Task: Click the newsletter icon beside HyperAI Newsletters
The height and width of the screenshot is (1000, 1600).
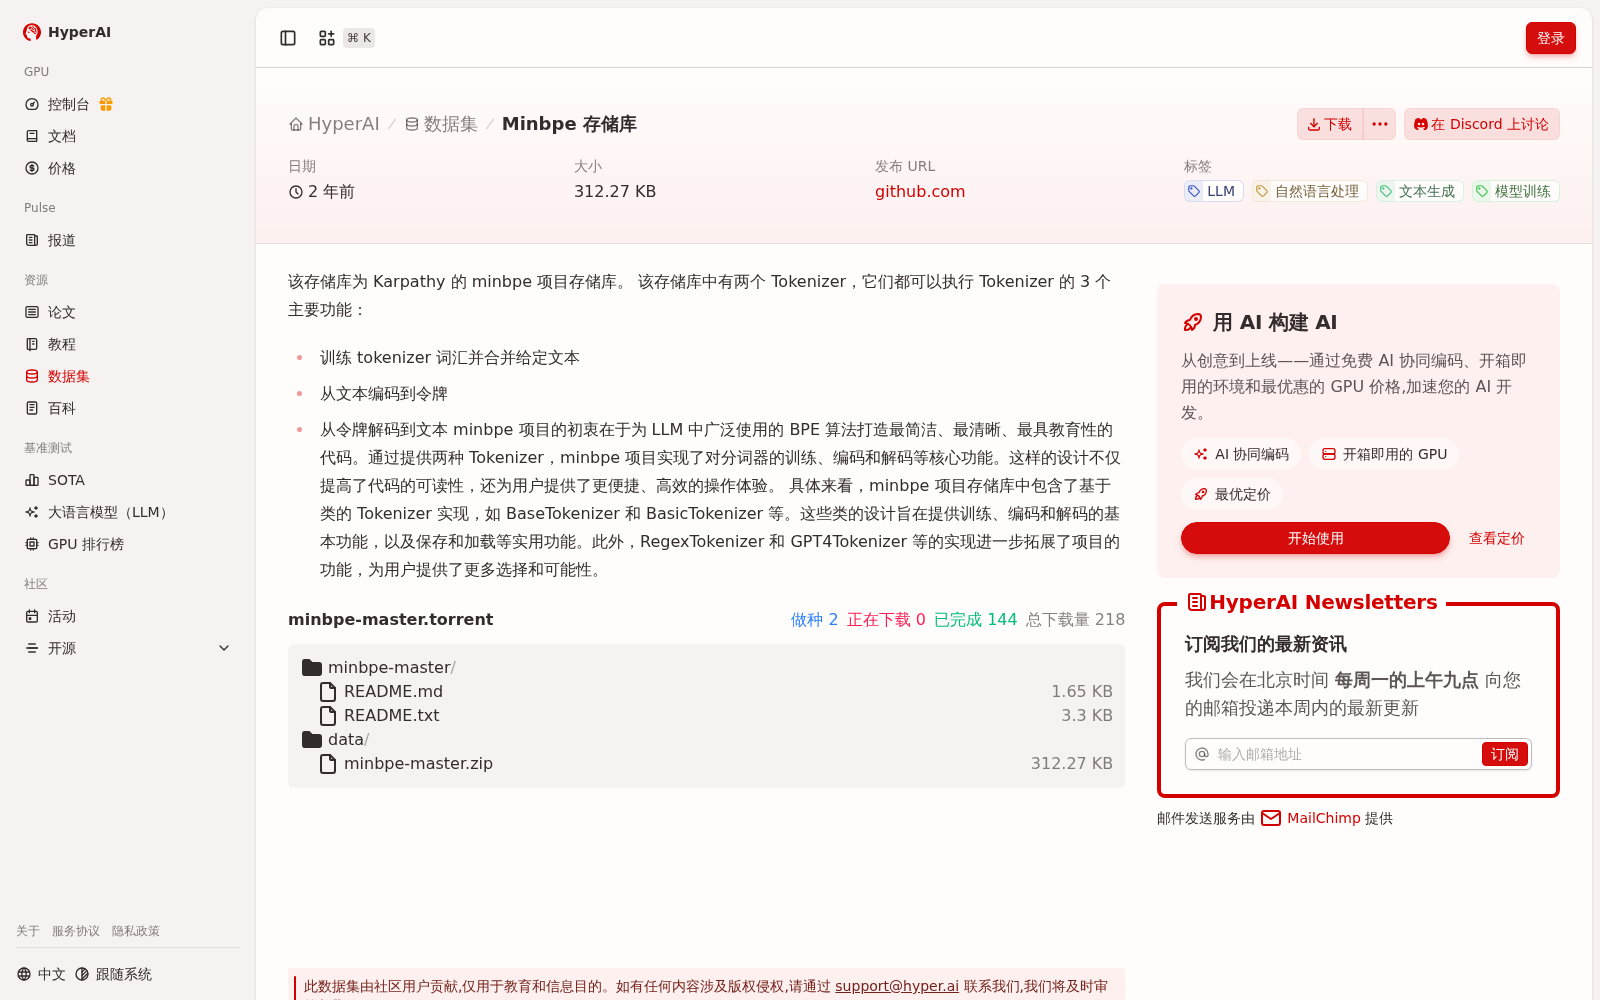Action: (1196, 602)
